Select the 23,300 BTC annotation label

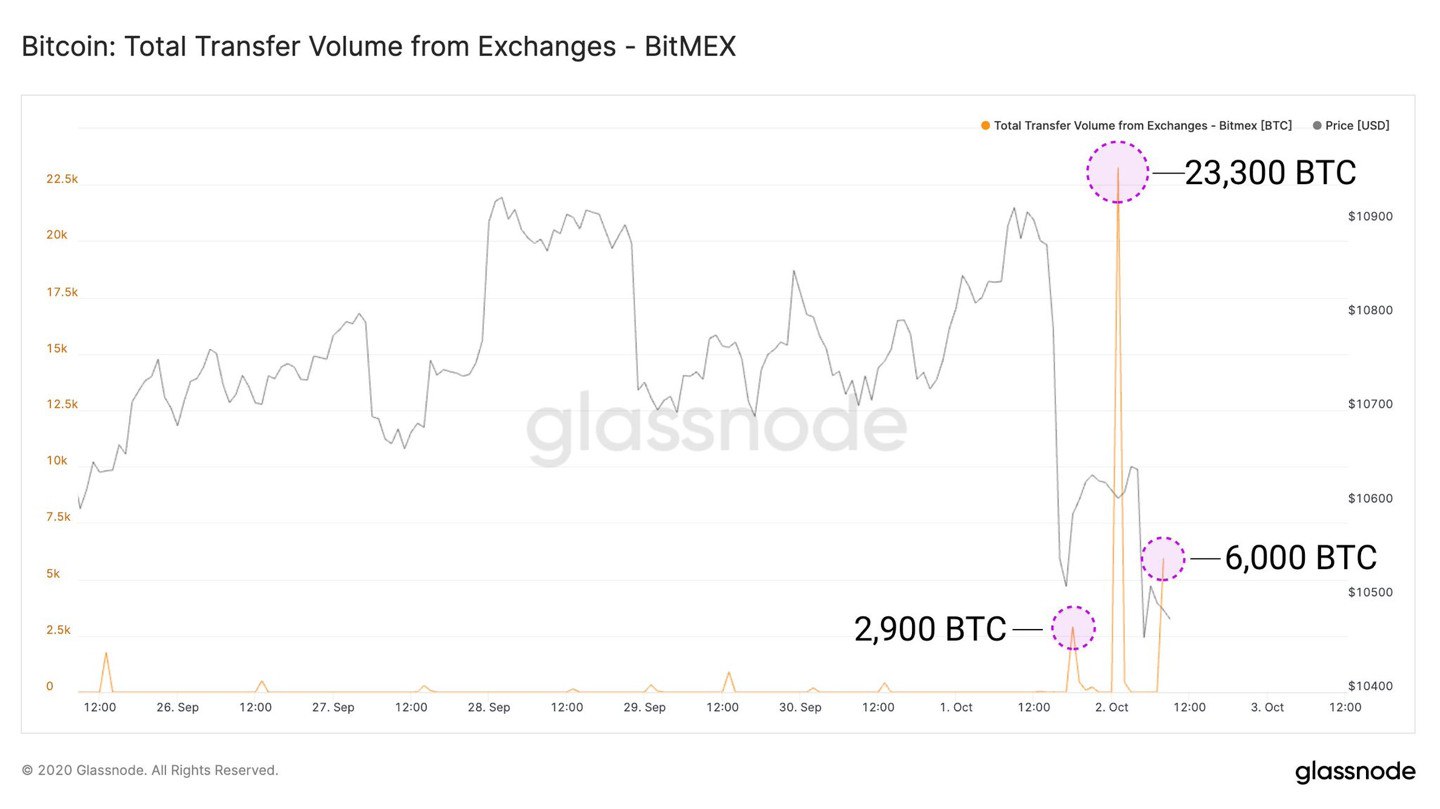pos(1270,173)
